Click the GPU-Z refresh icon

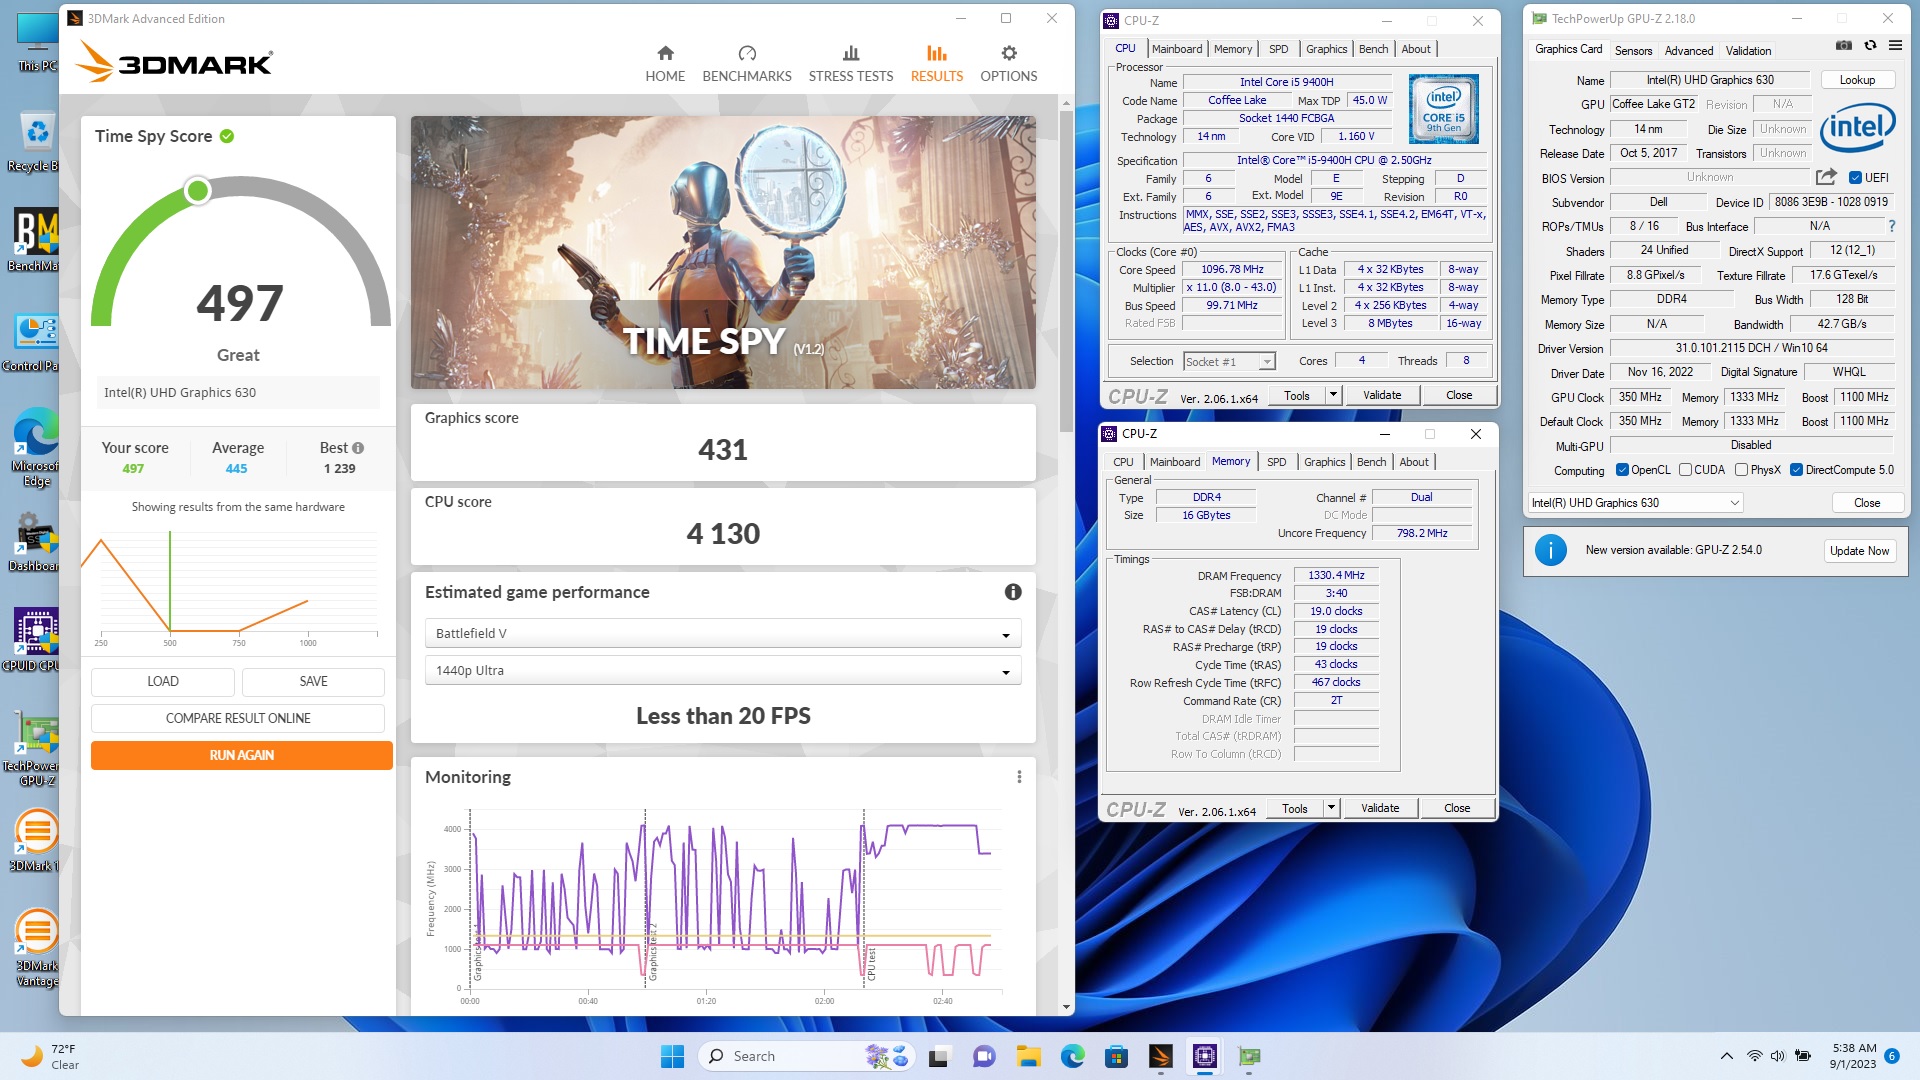1870,46
